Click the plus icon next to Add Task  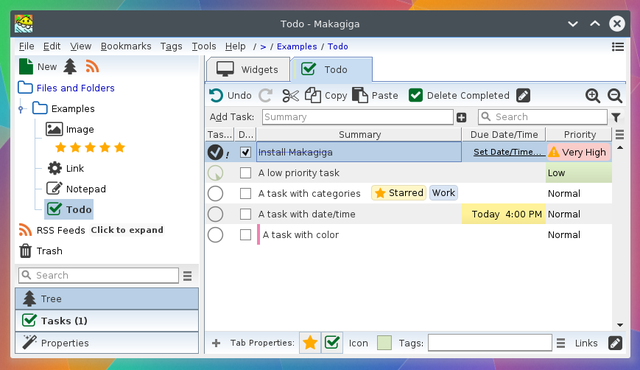coord(462,117)
